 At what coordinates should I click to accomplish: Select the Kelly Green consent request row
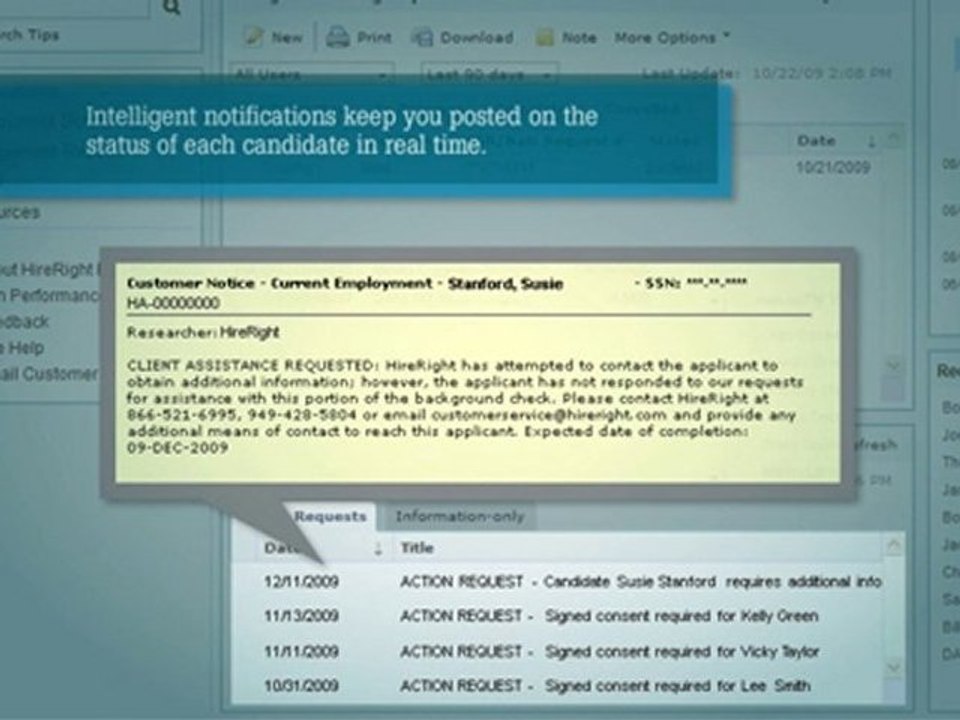point(558,615)
